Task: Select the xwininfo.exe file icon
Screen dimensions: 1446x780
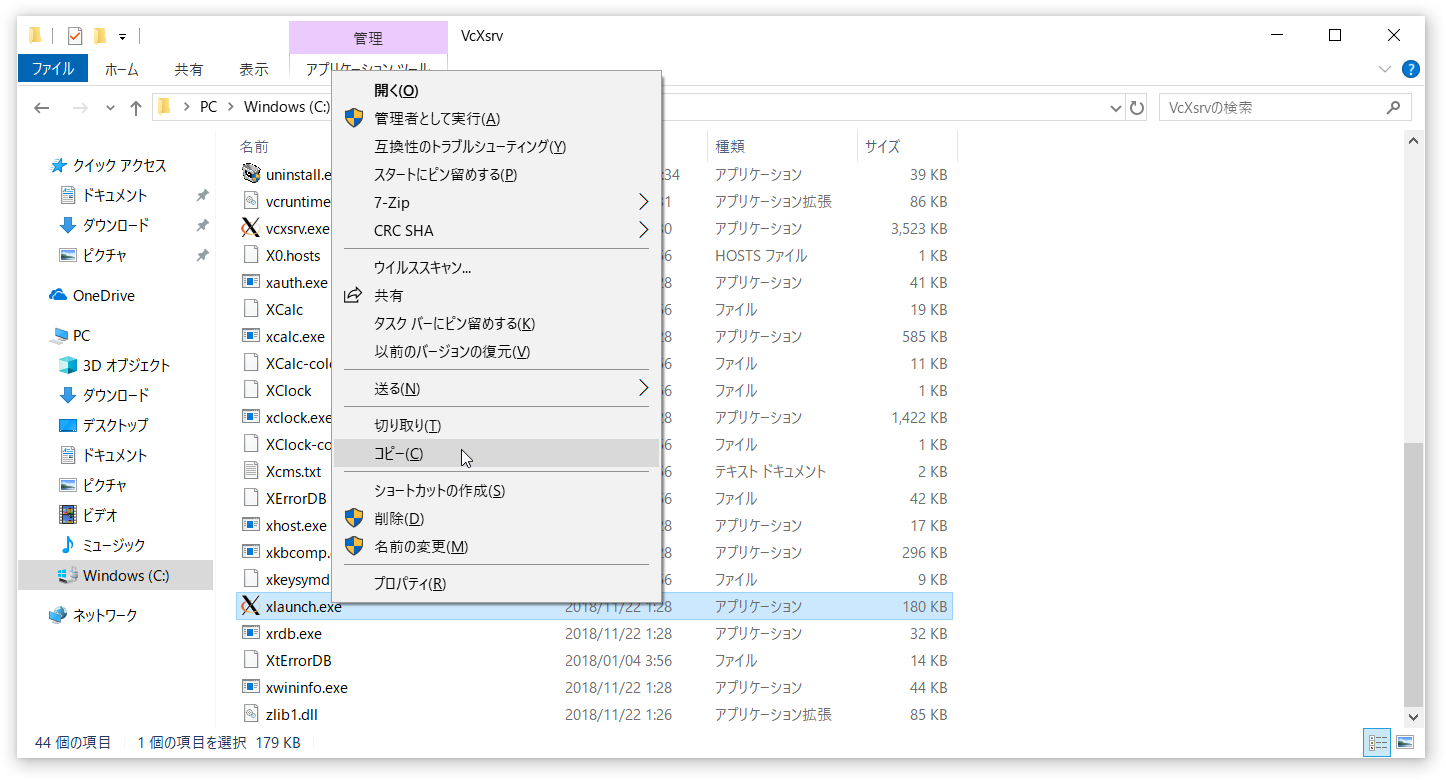Action: [251, 687]
